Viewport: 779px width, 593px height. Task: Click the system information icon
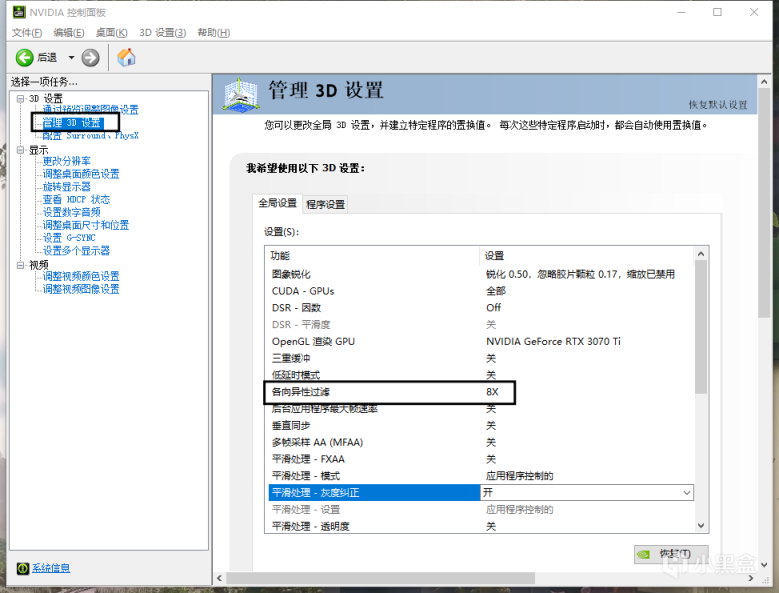[23, 568]
